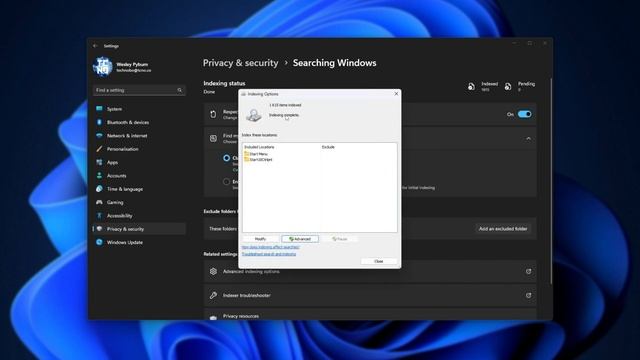Click the Find my files icon
The width and height of the screenshot is (640, 360).
[x=213, y=138]
